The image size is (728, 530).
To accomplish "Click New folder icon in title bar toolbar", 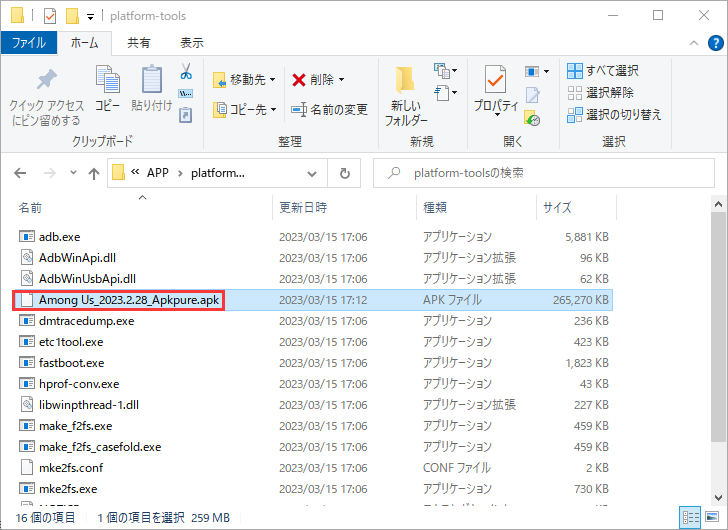I will [x=72, y=16].
